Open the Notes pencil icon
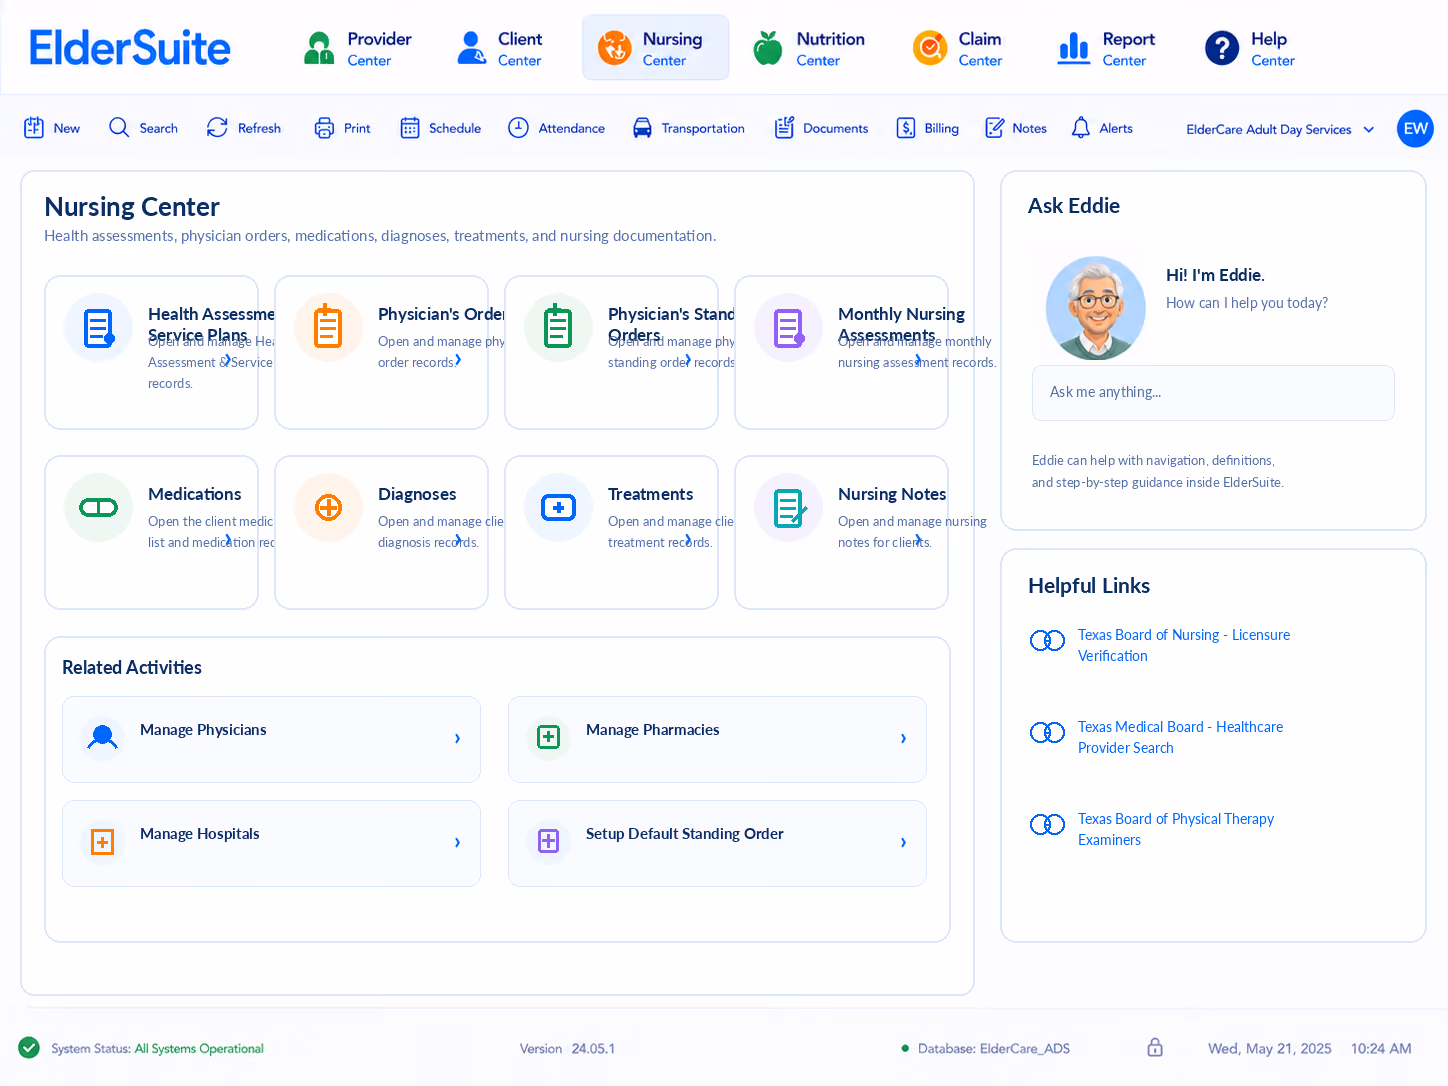Viewport: 1448px width, 1086px height. tap(994, 128)
